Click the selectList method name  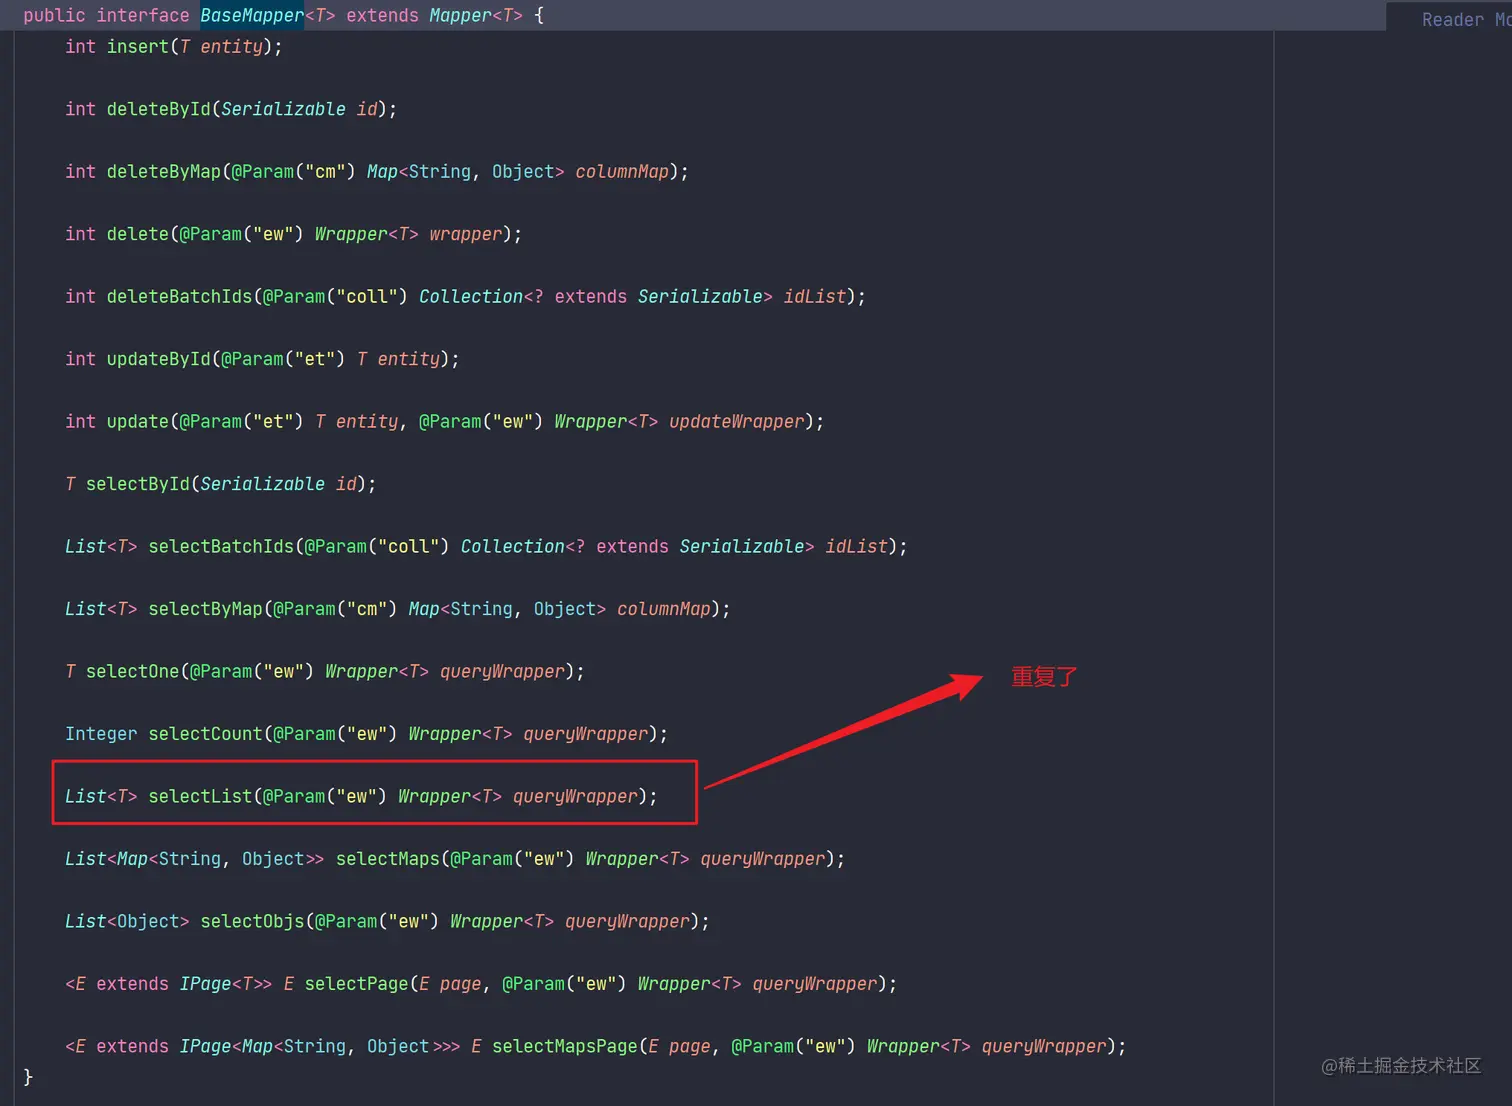pos(201,797)
